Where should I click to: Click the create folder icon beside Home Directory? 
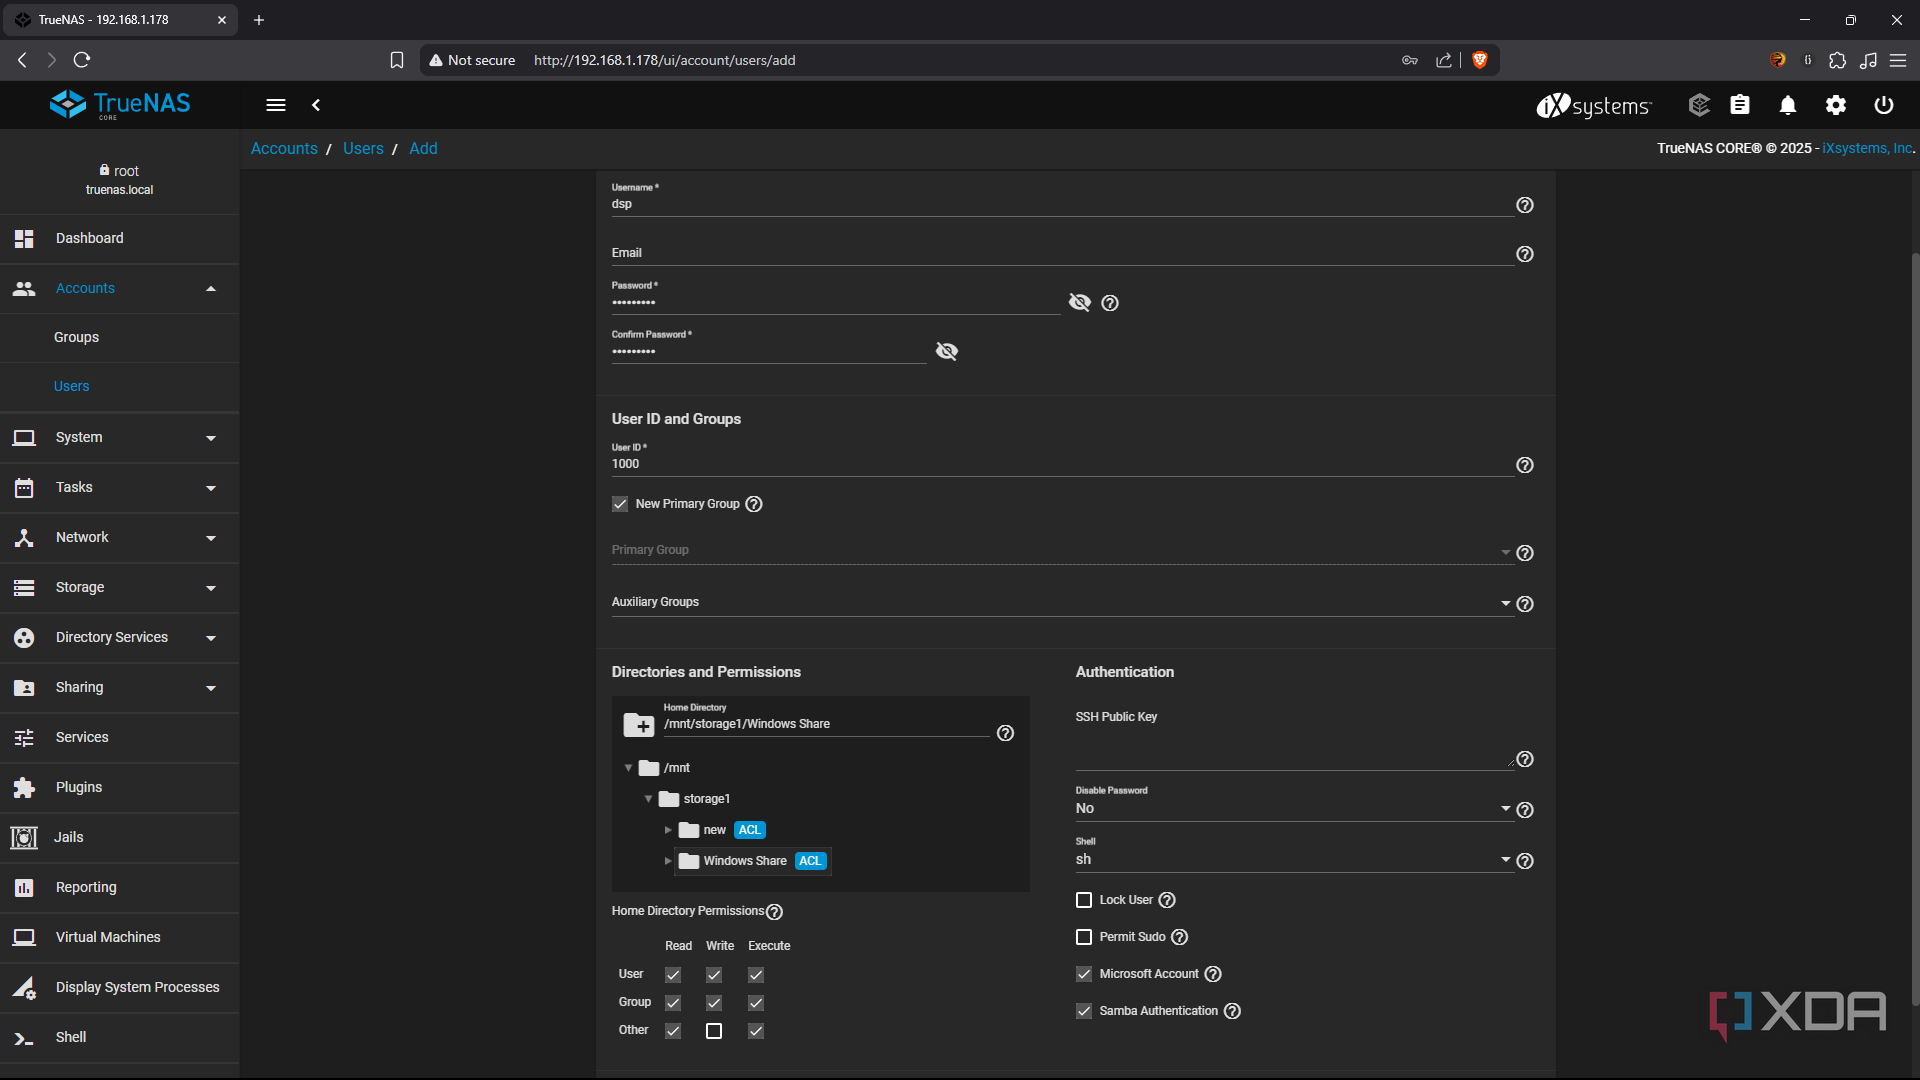pyautogui.click(x=638, y=724)
